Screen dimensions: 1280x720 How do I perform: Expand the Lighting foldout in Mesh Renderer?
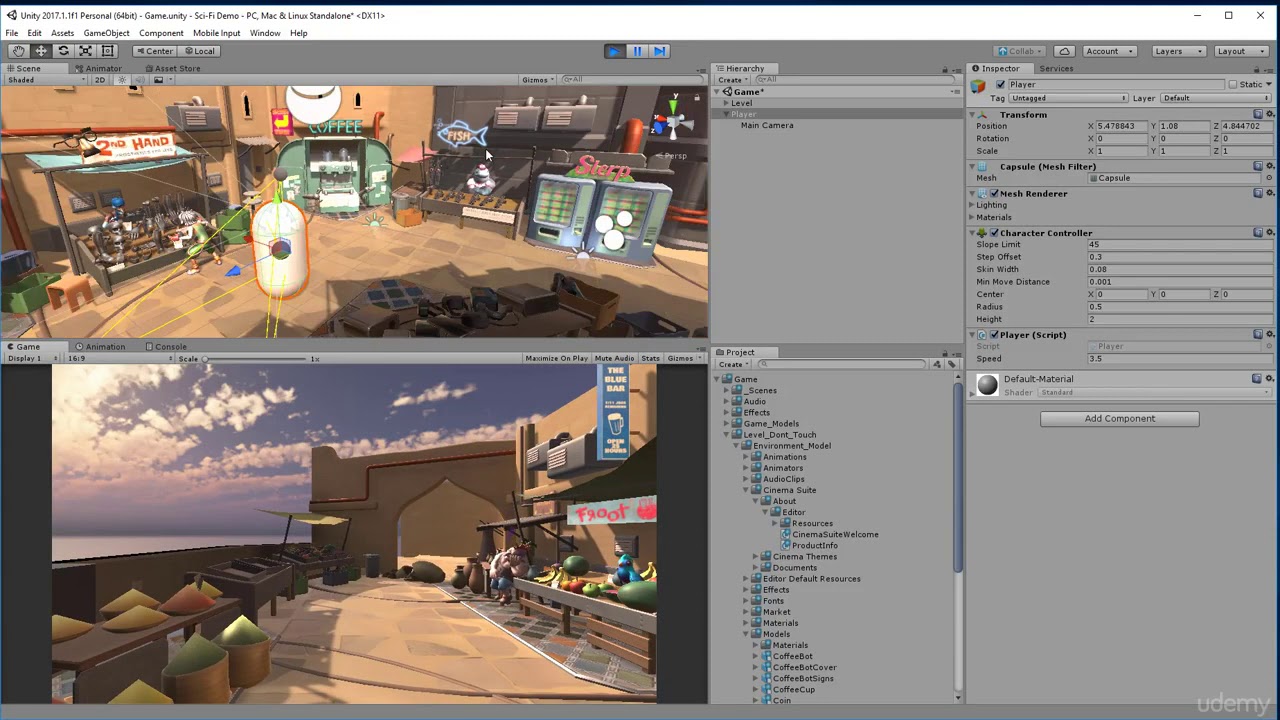pos(972,205)
